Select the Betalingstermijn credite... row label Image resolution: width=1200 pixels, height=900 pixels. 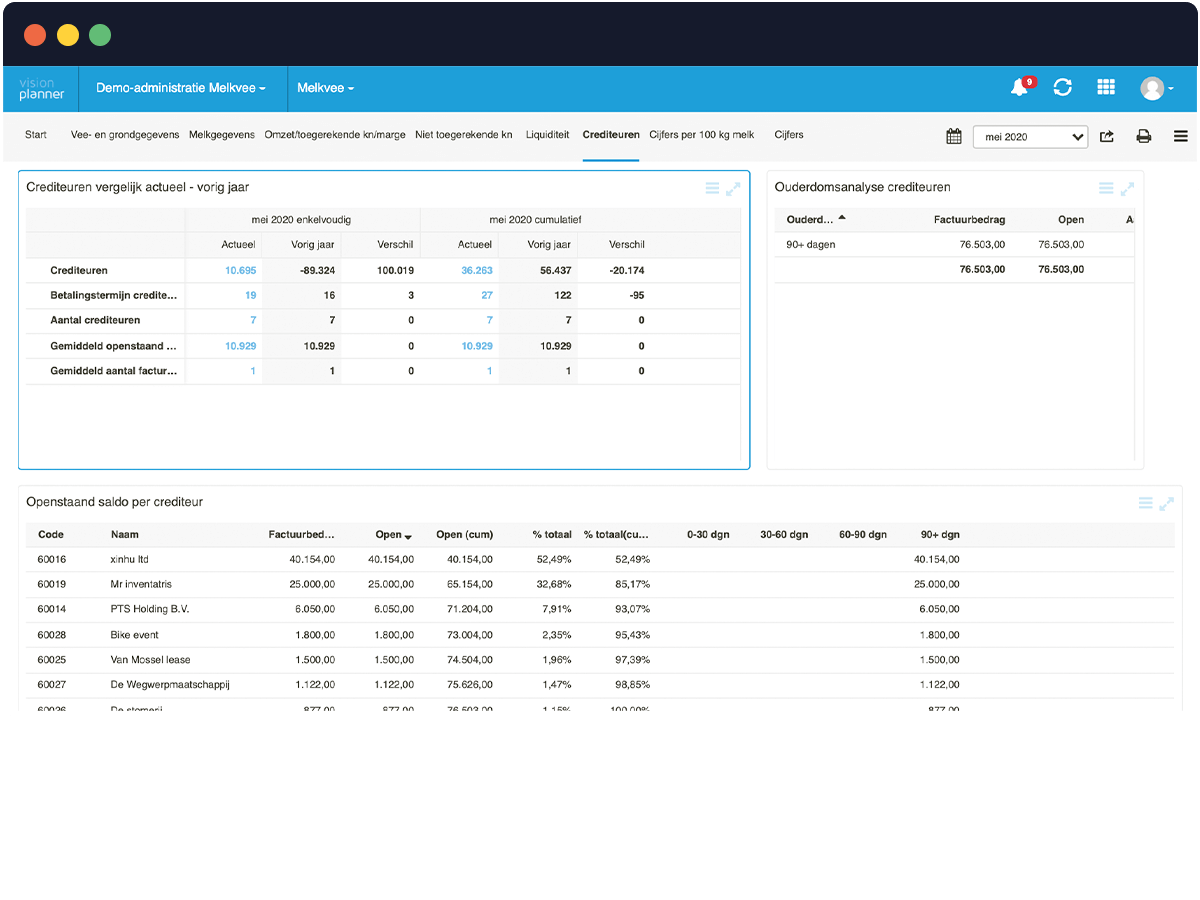(113, 295)
